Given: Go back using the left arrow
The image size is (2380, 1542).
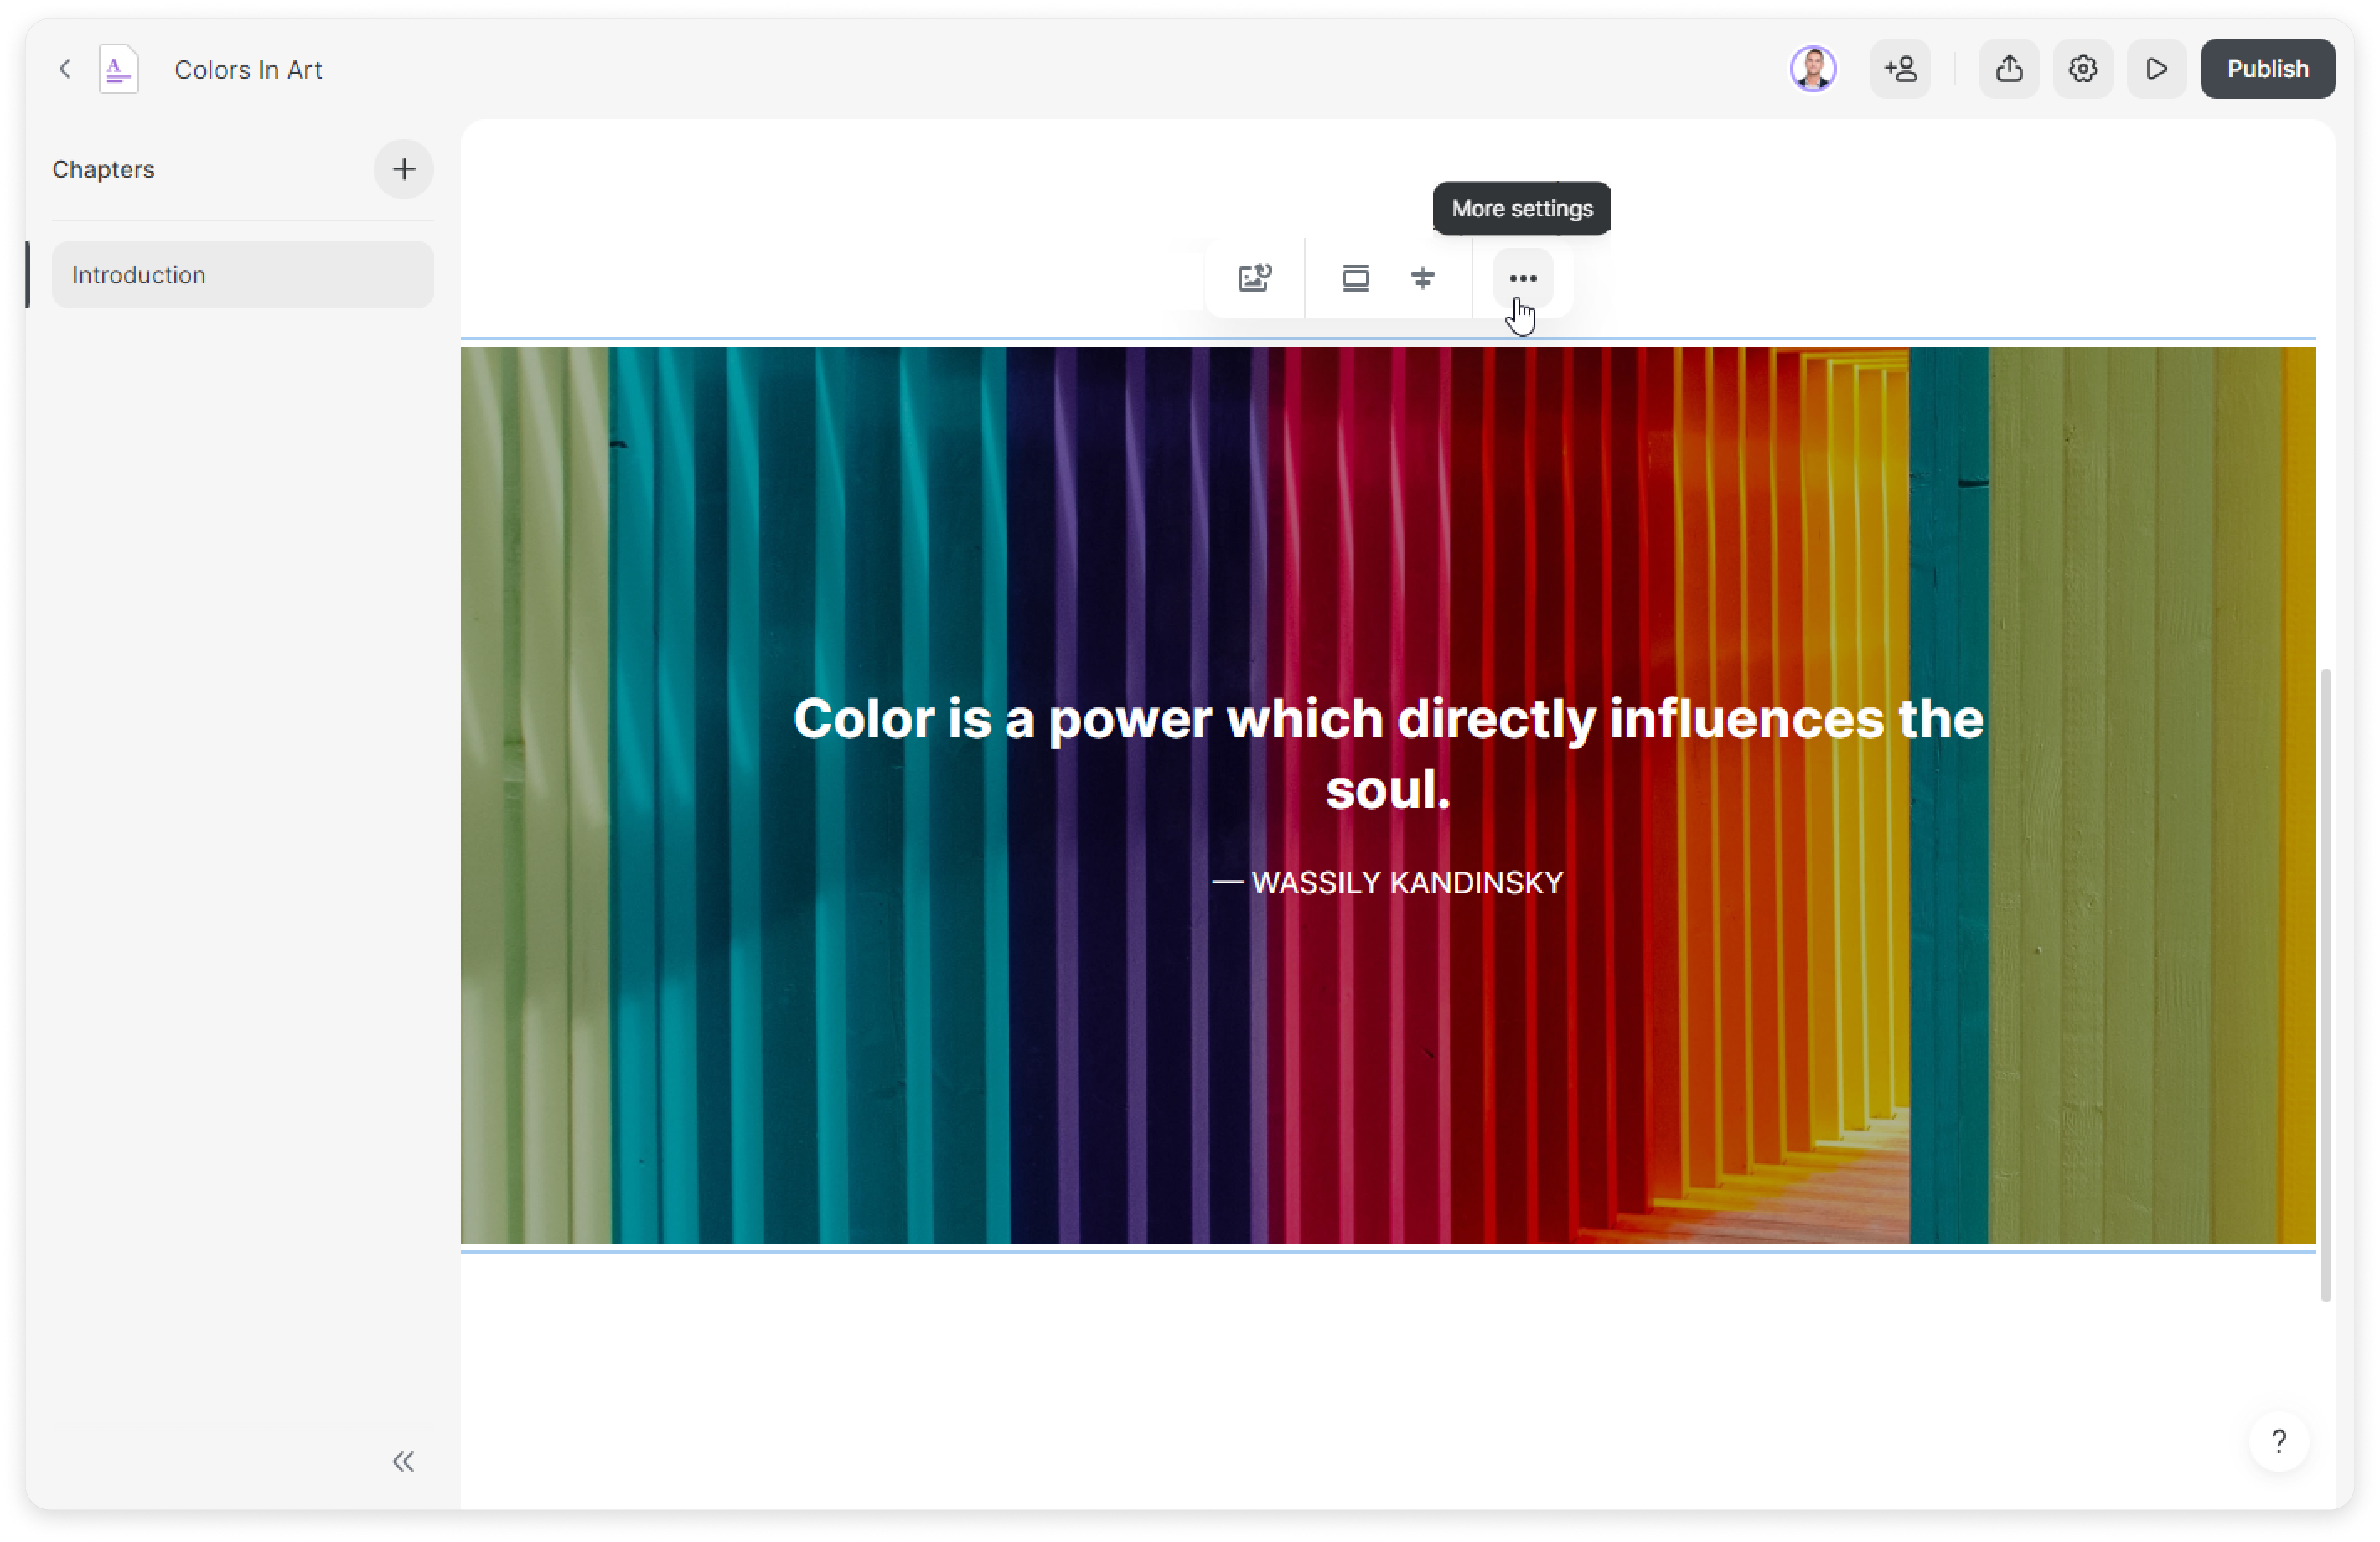Looking at the screenshot, I should [65, 69].
